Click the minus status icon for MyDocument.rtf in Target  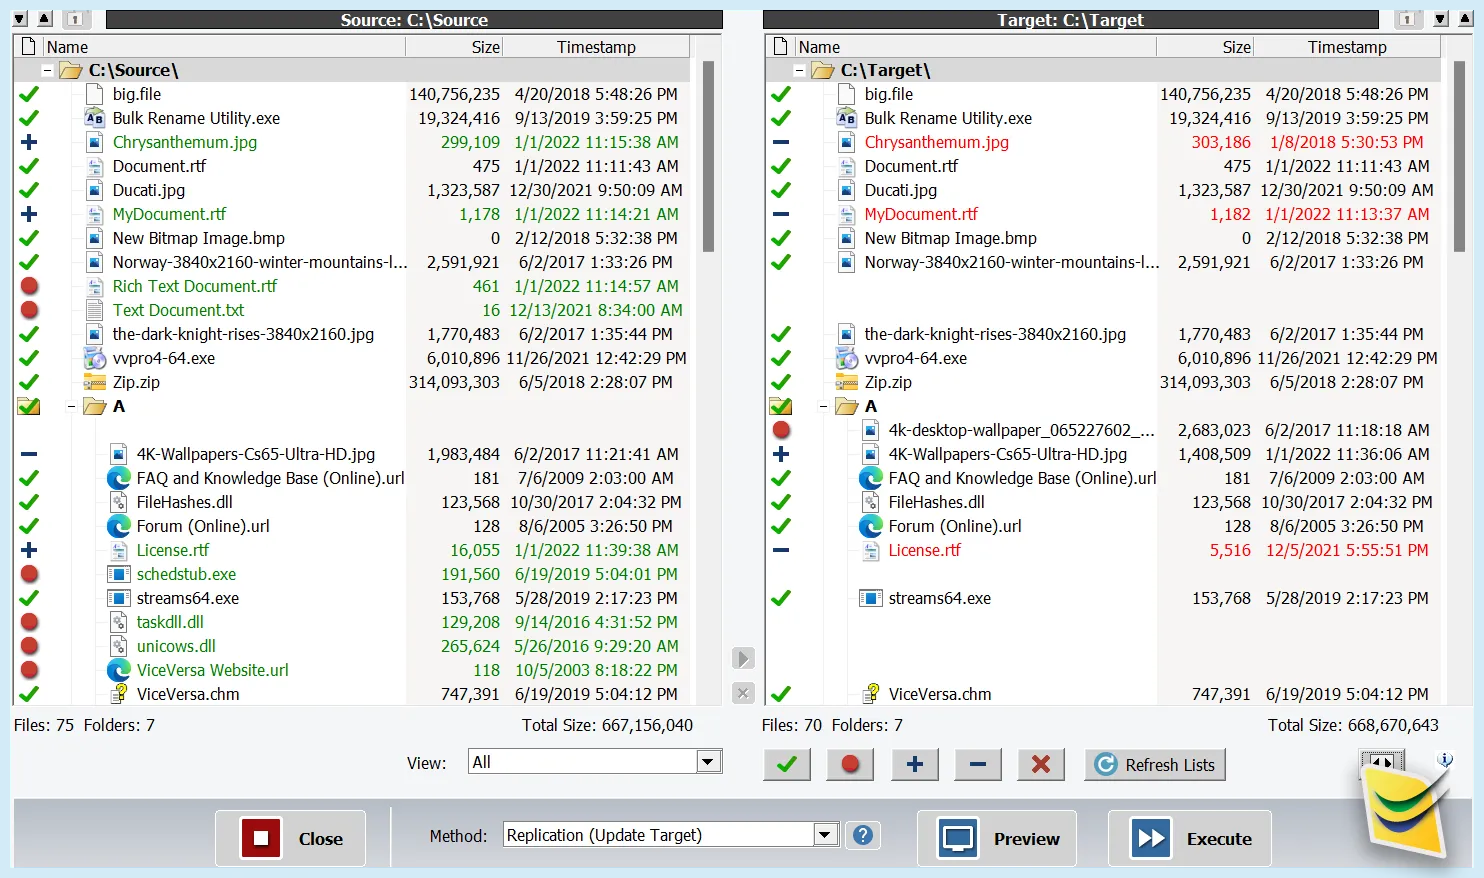point(781,214)
